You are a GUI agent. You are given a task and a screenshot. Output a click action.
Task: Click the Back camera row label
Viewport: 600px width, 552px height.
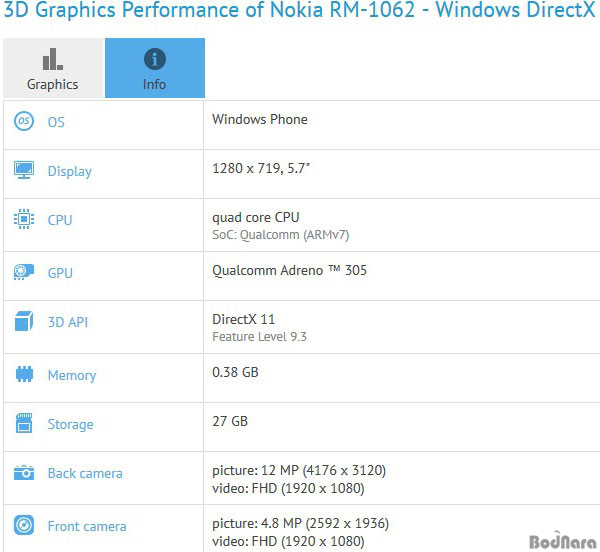tap(85, 473)
